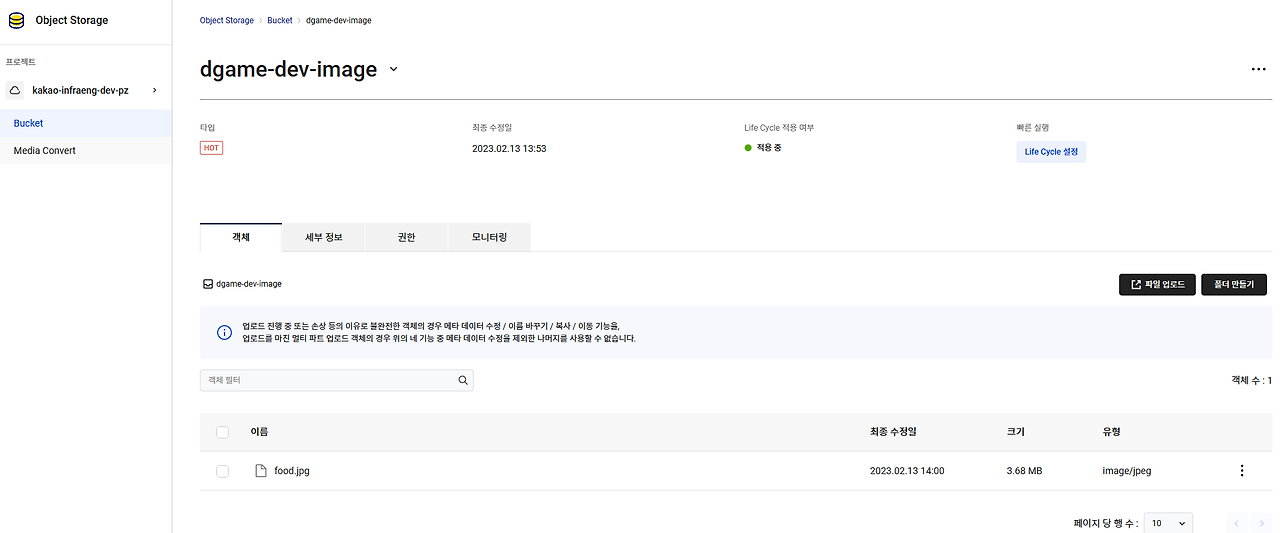Viewport: 1280px width, 533px height.
Task: Click the 객체 수 : 1 count label
Action: tap(1251, 380)
